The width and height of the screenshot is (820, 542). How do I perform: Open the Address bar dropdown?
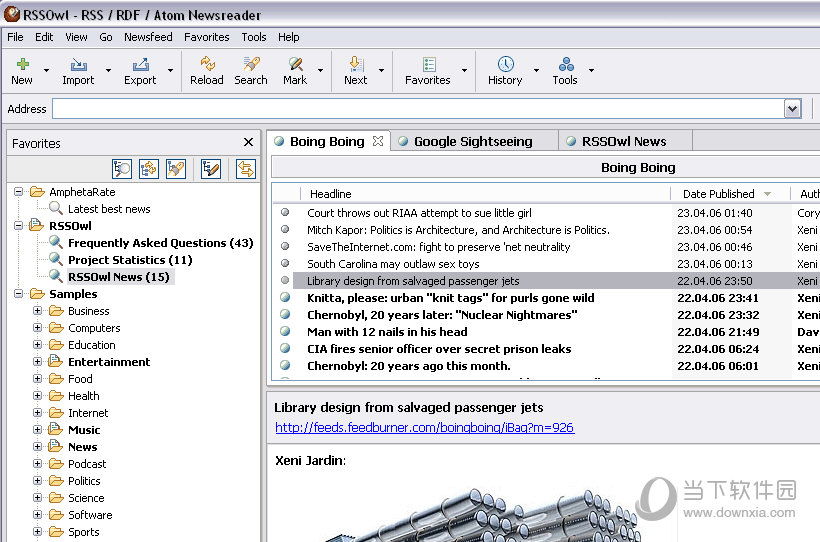click(x=792, y=109)
